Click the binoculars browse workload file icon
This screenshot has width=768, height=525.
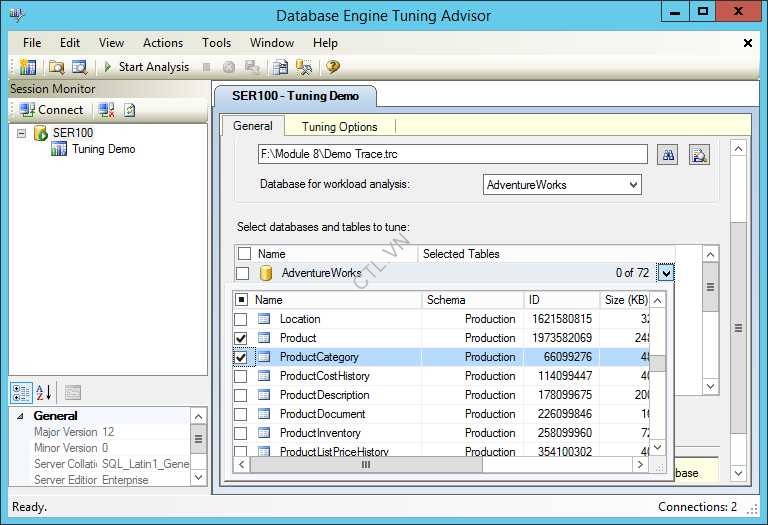[667, 155]
